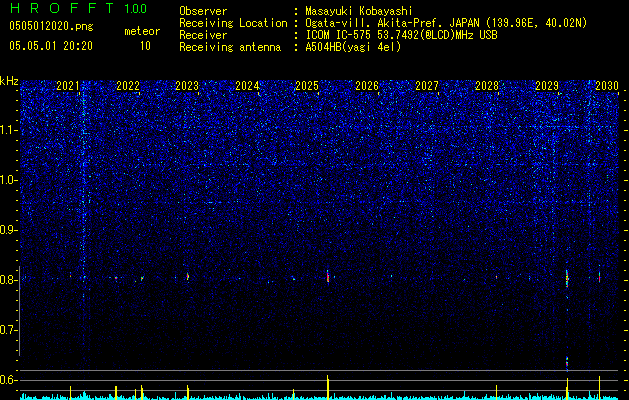Click the Receiving Location label
Viewport: 629px width, 400px height.
233,23
